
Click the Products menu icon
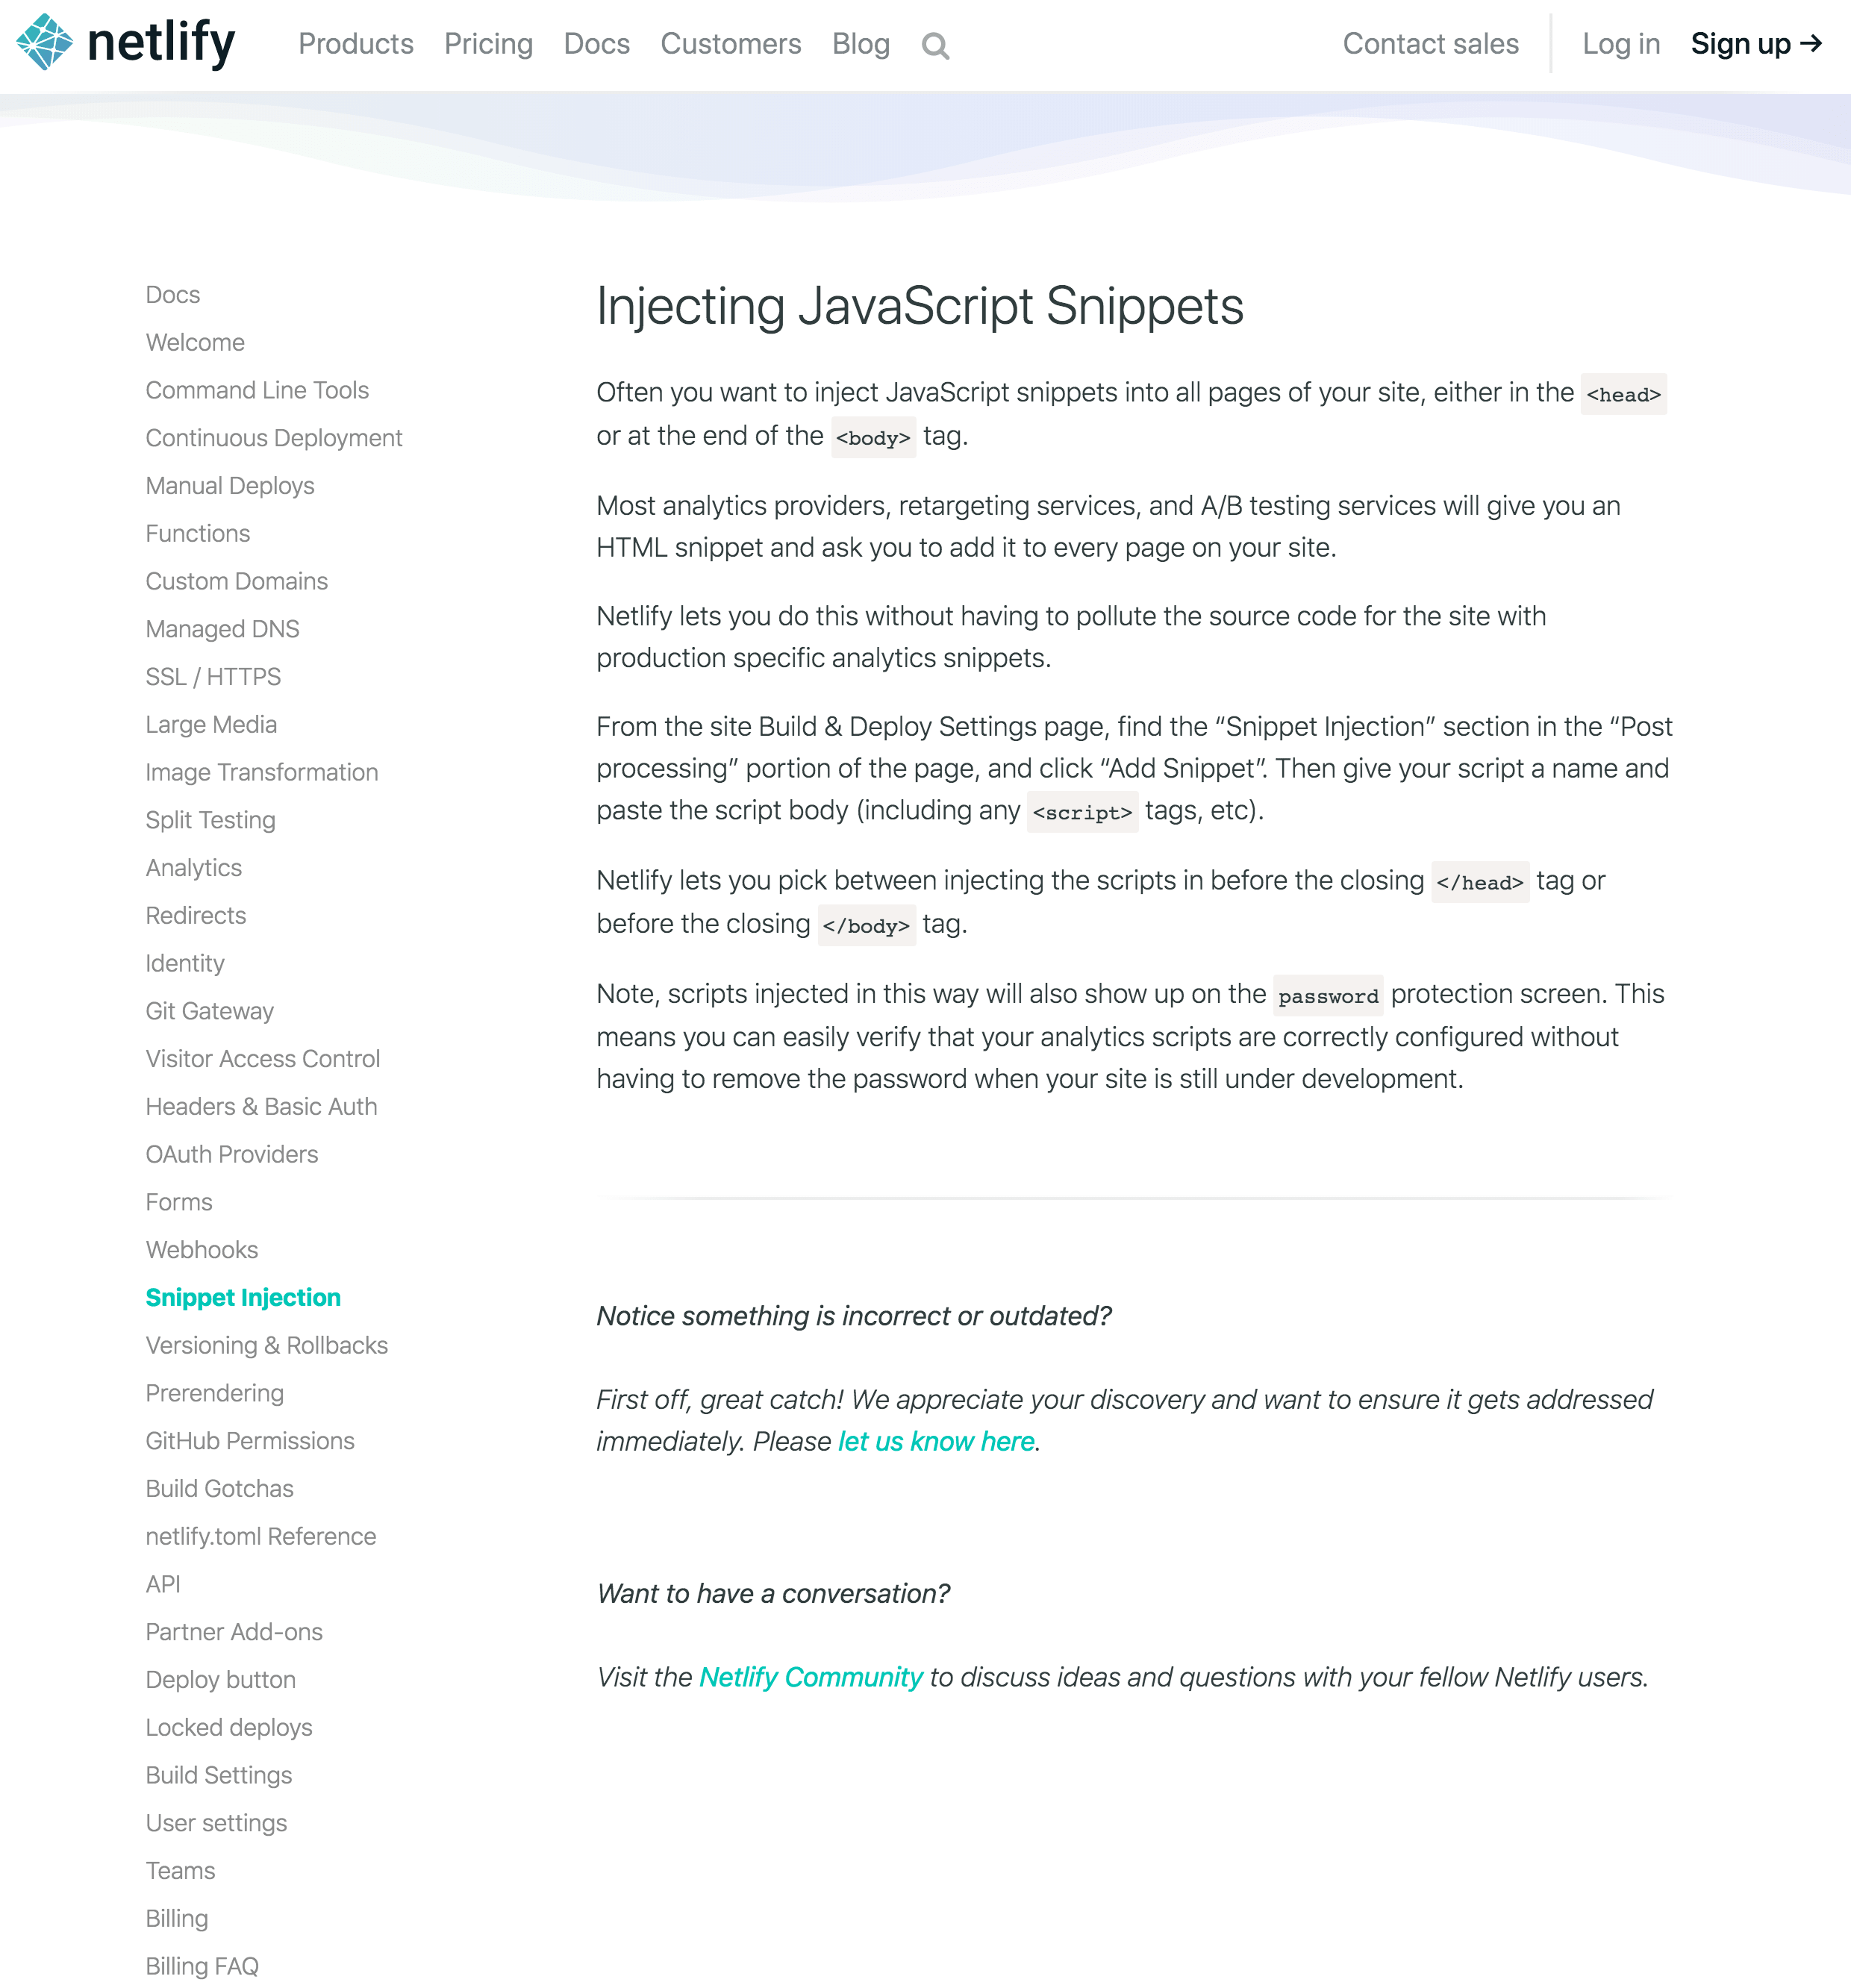355,43
